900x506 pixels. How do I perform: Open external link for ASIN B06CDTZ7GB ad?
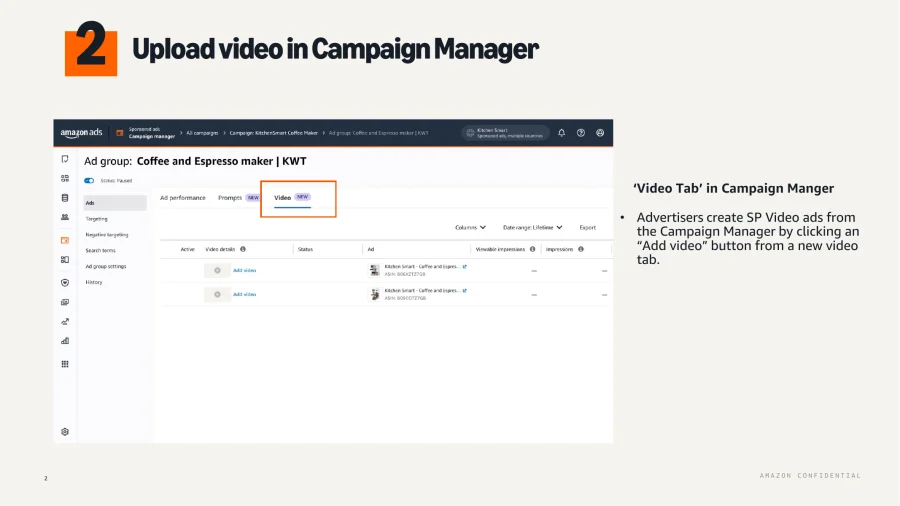point(464,290)
